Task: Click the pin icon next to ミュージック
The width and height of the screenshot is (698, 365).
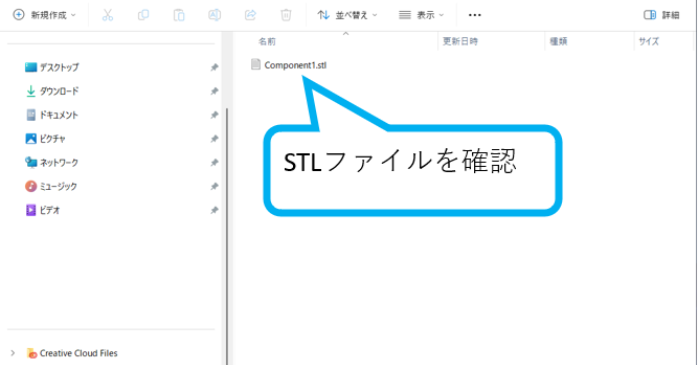Action: coord(214,186)
